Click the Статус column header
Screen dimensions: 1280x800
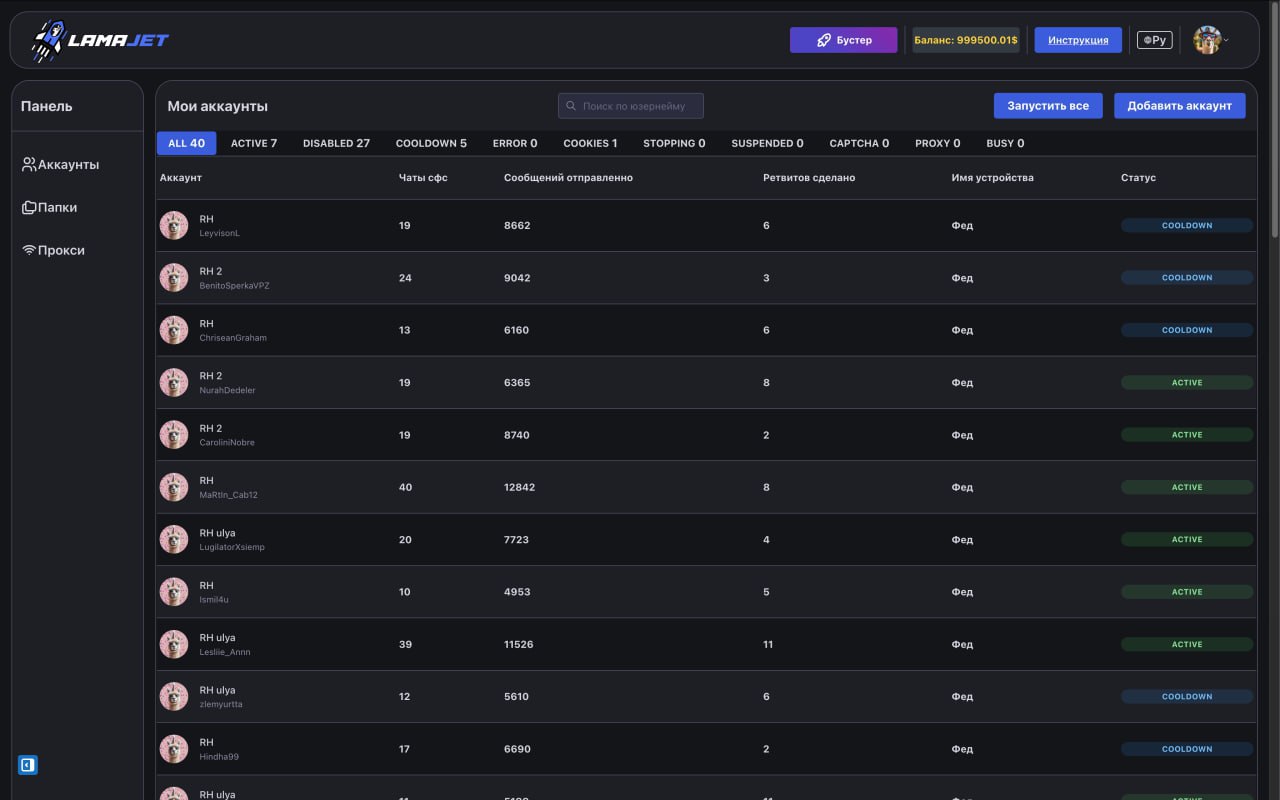click(x=1138, y=177)
